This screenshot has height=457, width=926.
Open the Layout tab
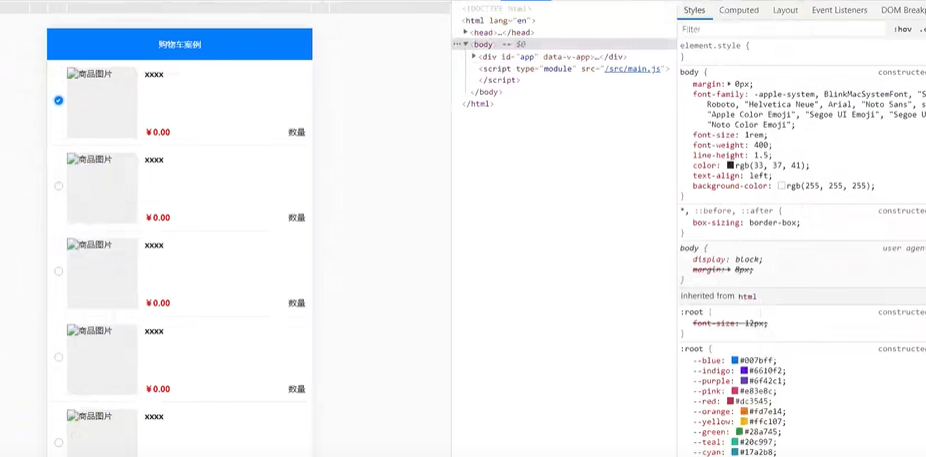(x=785, y=10)
